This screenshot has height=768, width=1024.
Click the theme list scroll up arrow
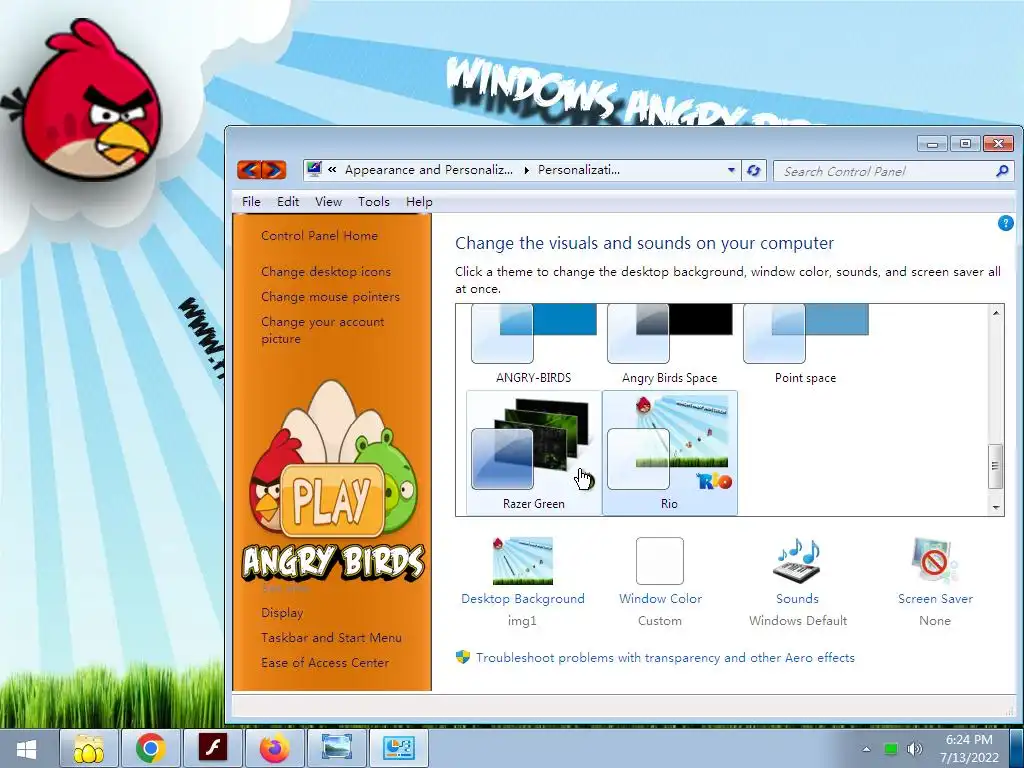click(x=996, y=313)
